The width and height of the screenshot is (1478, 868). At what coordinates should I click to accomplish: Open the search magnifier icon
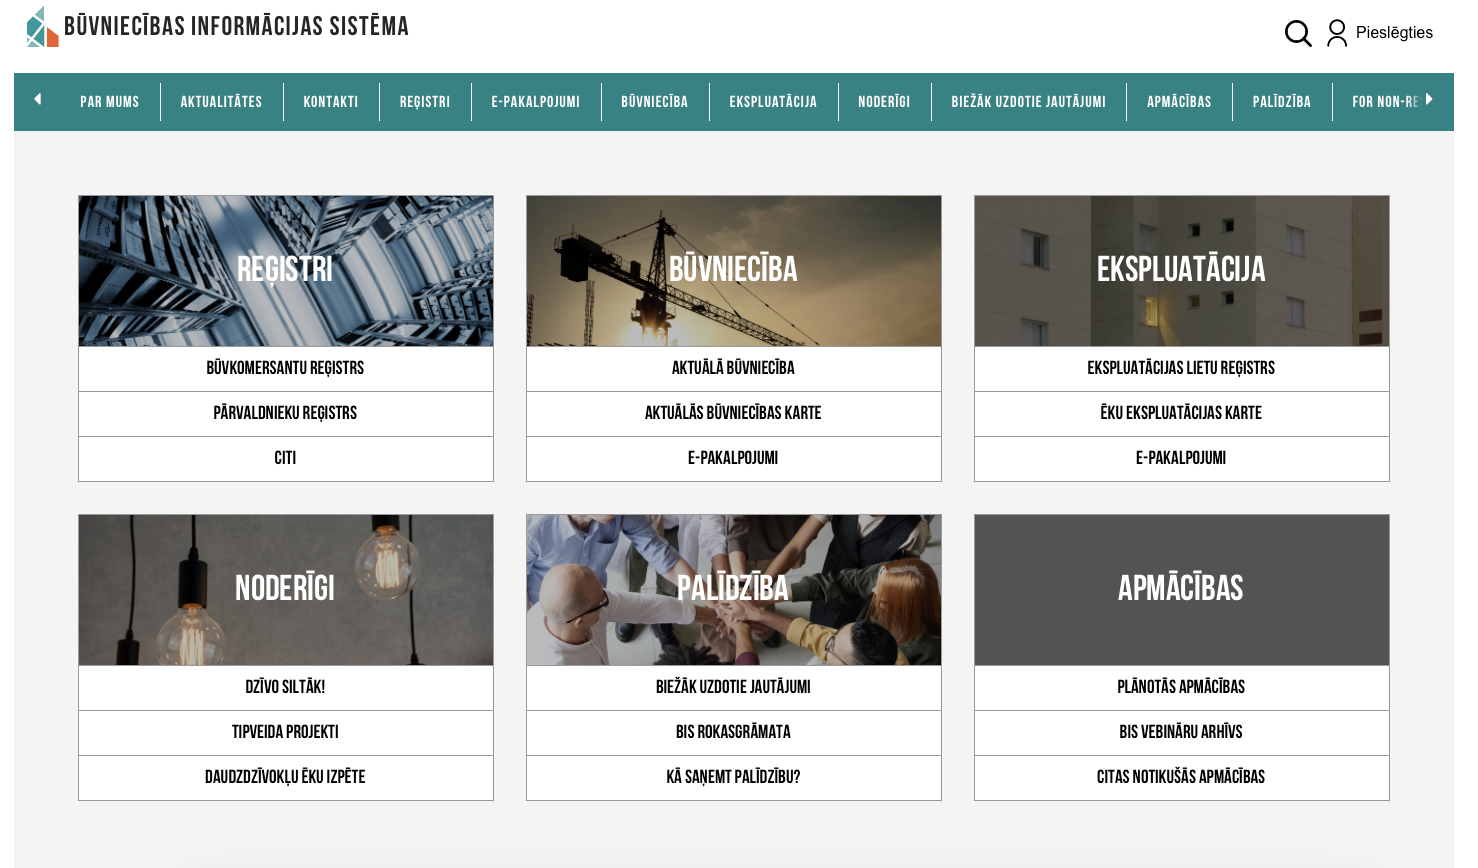[x=1298, y=33]
